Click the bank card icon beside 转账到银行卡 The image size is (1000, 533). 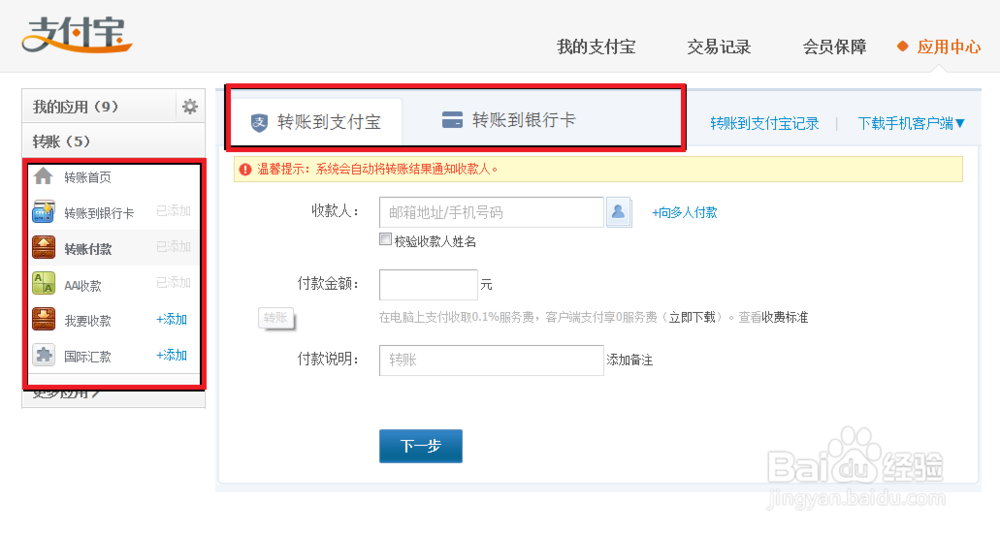[43, 212]
